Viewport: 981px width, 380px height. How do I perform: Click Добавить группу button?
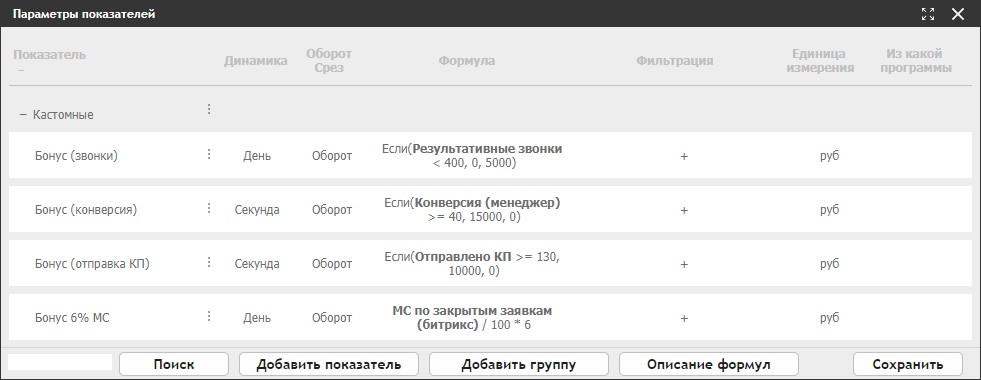click(x=519, y=364)
